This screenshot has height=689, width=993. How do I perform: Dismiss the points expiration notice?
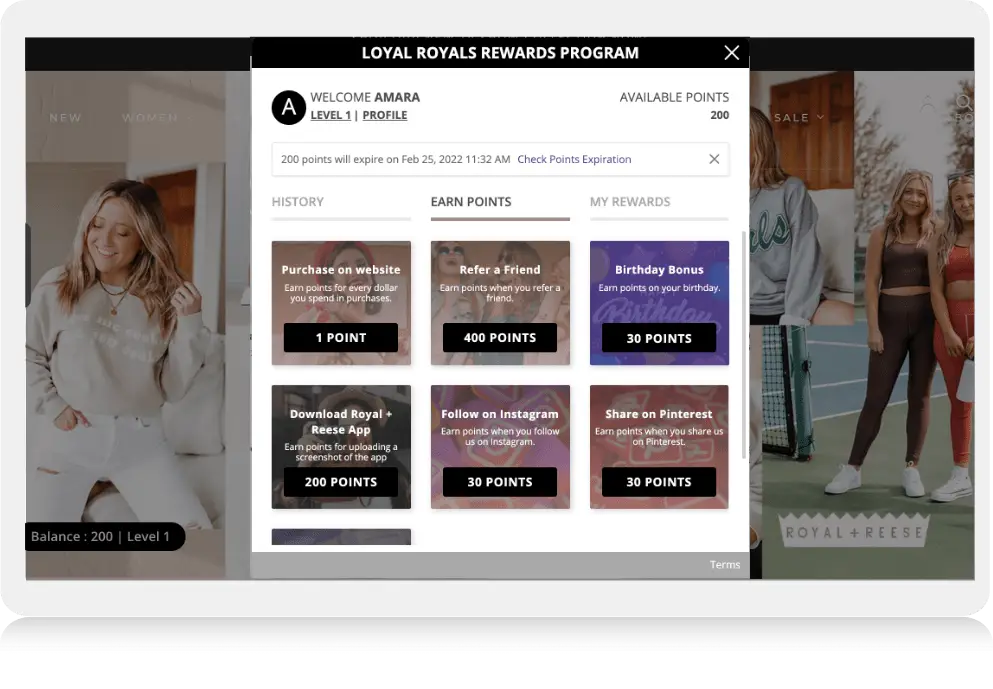coord(714,159)
